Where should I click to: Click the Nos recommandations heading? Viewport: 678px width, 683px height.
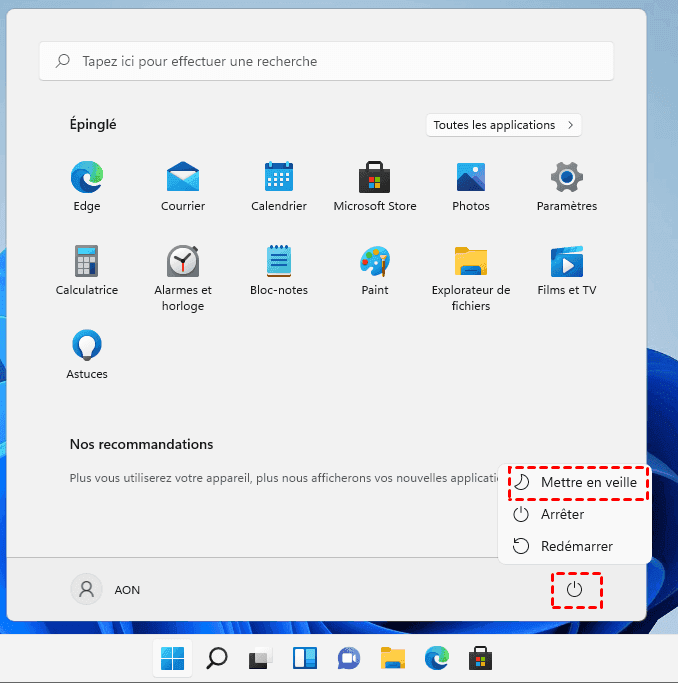(142, 444)
